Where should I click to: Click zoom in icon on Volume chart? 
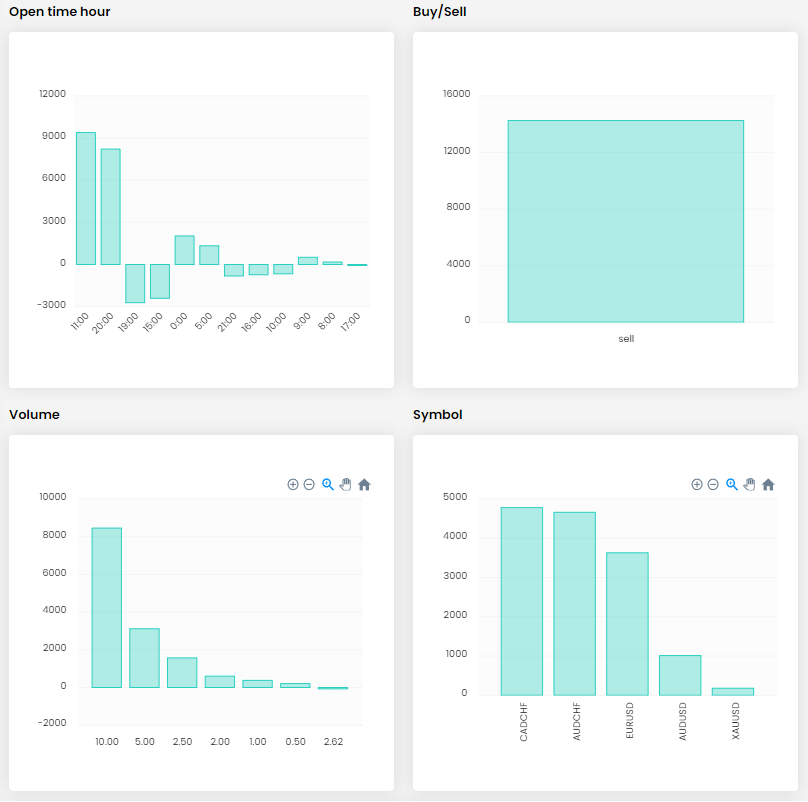(x=293, y=484)
